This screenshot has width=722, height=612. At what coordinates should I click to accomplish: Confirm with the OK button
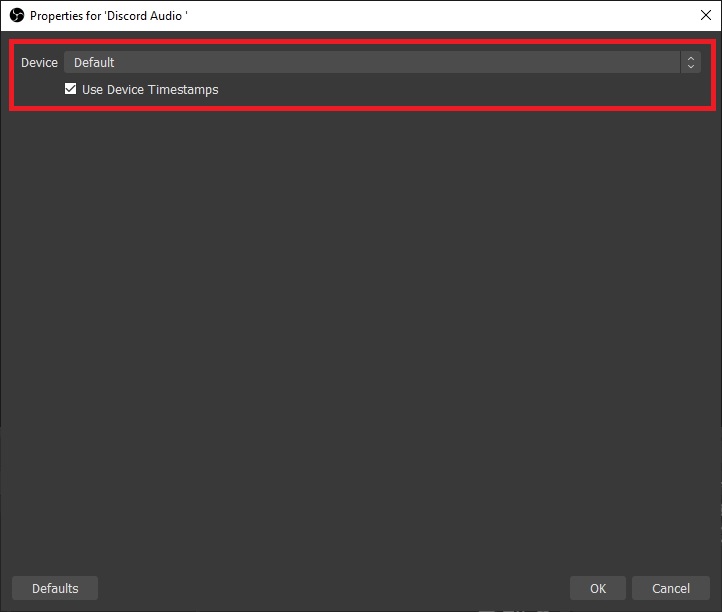(598, 588)
